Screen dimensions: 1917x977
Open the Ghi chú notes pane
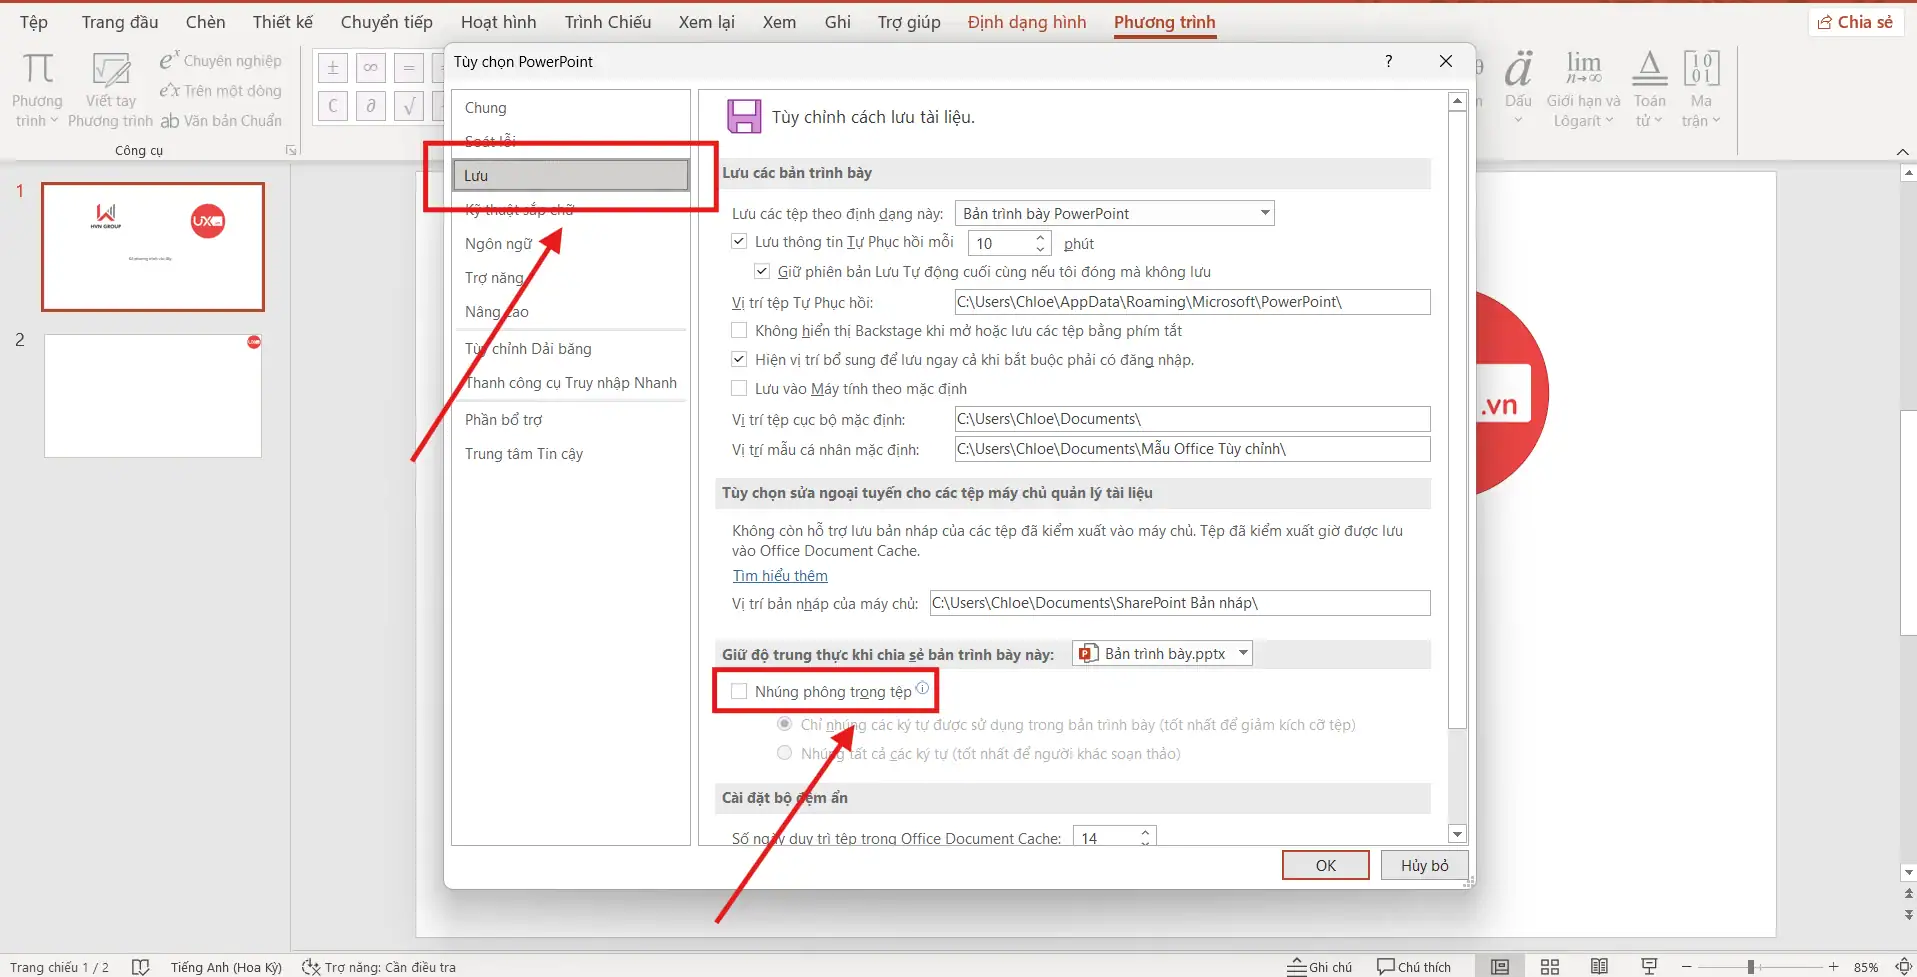(1319, 966)
